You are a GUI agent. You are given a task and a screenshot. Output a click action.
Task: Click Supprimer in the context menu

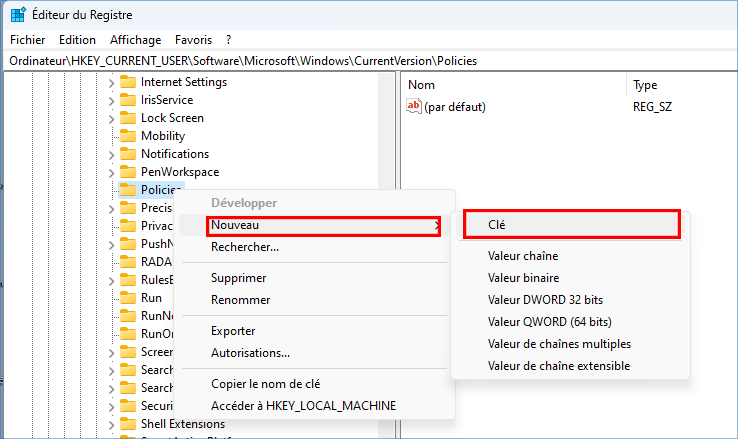coord(238,278)
